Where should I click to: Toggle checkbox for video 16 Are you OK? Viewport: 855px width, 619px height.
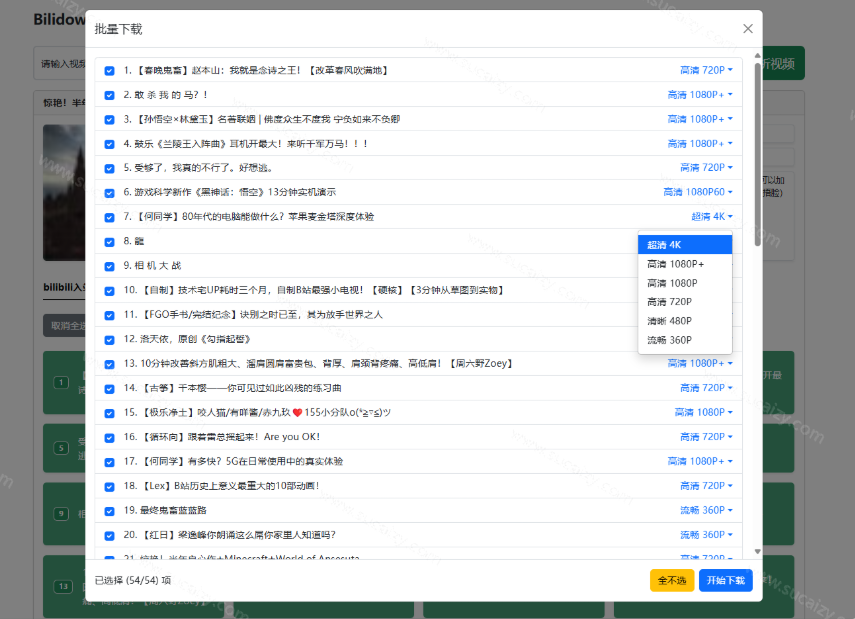click(110, 438)
